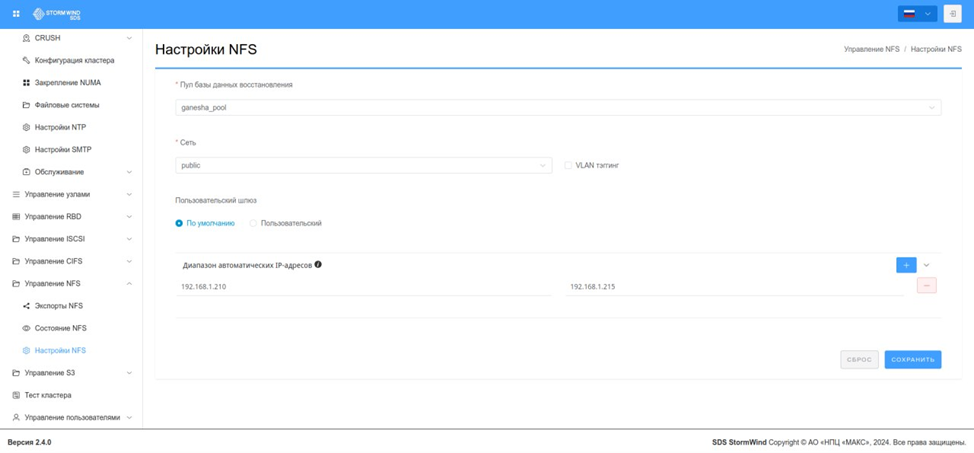
Task: Open Тест кластера menu item
Action: pos(48,395)
